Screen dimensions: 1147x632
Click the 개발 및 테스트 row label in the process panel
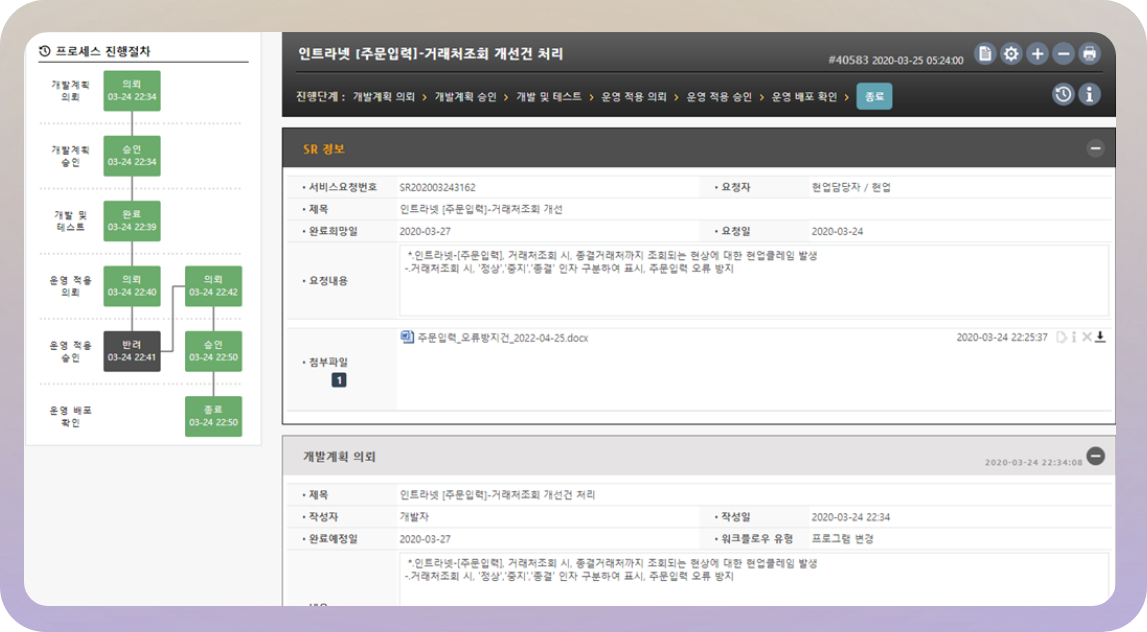pos(70,221)
